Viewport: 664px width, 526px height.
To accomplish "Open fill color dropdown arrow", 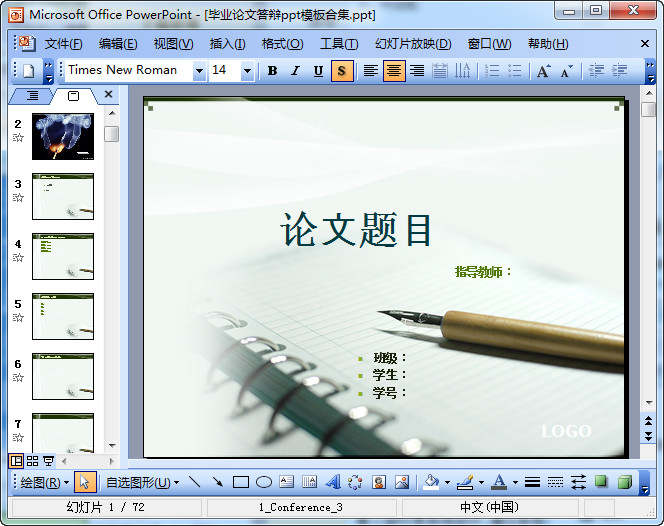I will pos(447,482).
